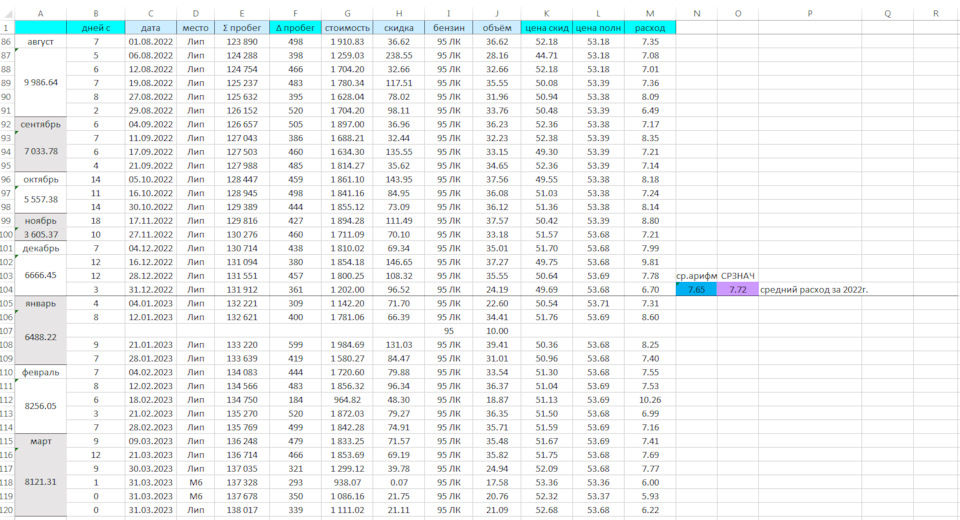Select the 10.26 consumption value cell
960x520 pixels.
click(x=650, y=400)
